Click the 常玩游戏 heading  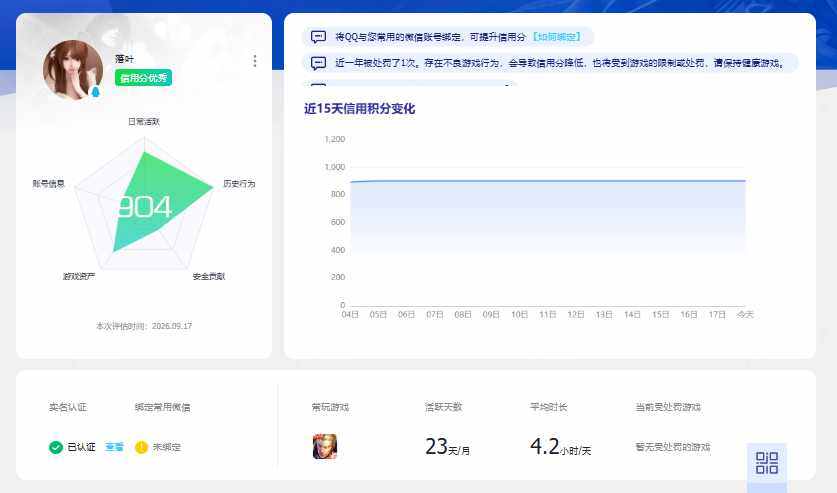point(330,407)
